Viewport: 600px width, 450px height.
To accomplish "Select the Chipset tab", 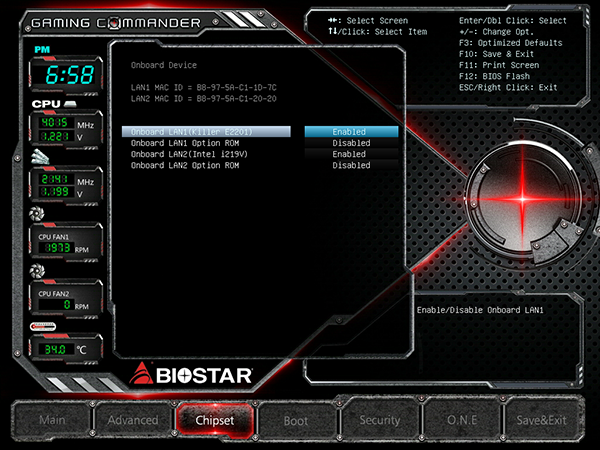I will coord(215,420).
